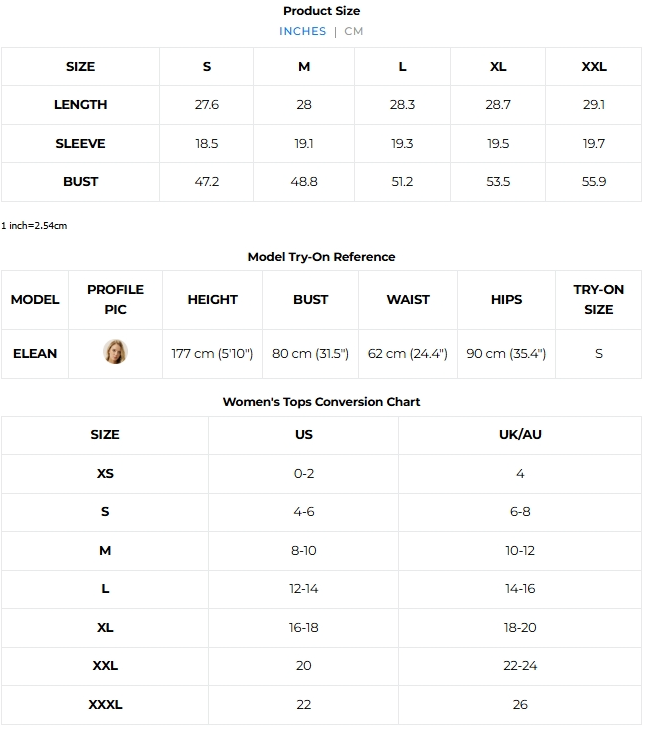Switch size units to CM
The width and height of the screenshot is (645, 732).
tap(354, 31)
